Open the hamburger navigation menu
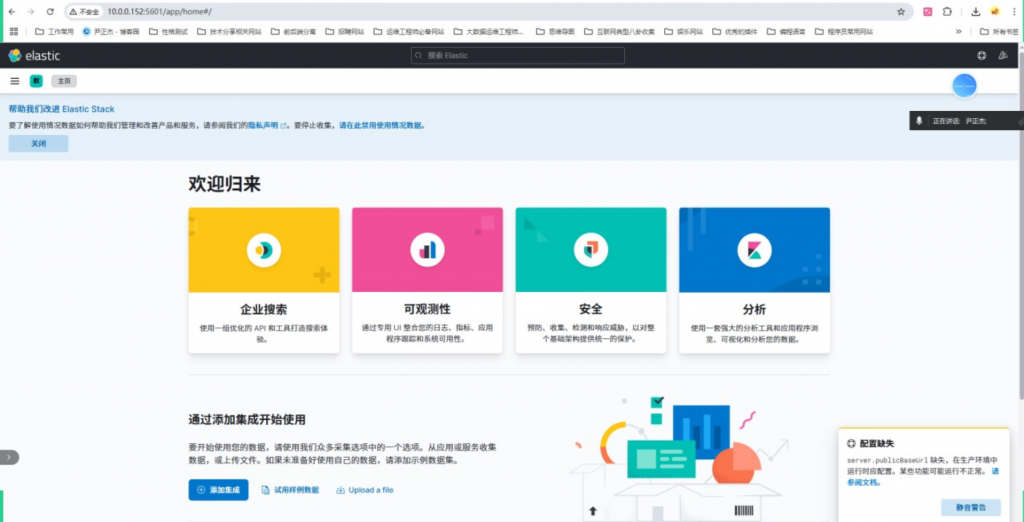This screenshot has height=522, width=1024. tap(15, 81)
